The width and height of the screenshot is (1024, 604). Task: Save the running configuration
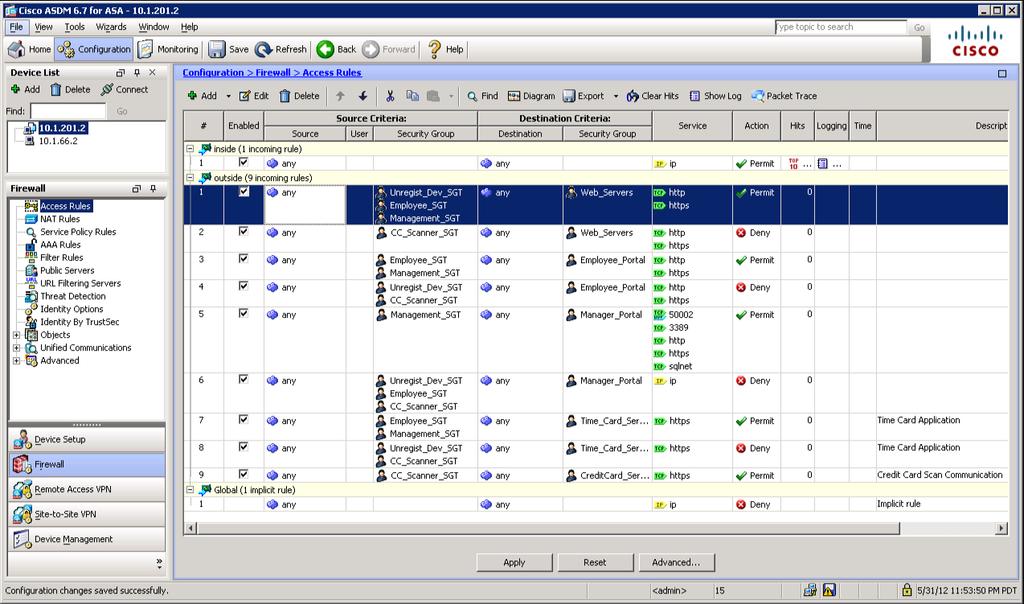pos(229,49)
